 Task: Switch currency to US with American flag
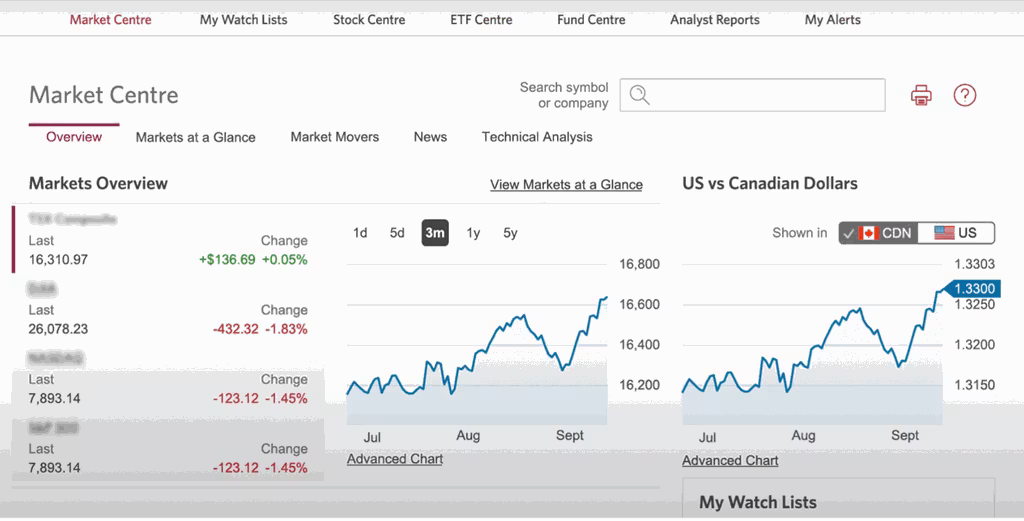coord(956,233)
